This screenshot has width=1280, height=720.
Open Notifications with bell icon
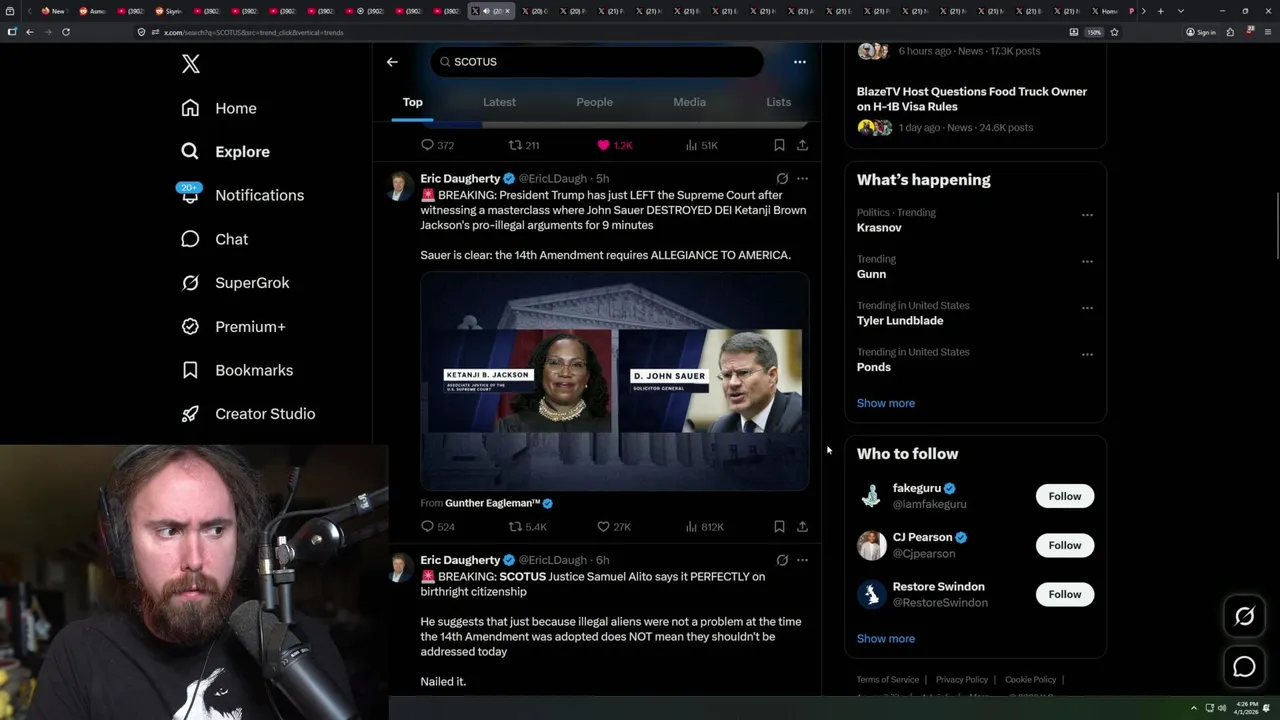click(241, 195)
